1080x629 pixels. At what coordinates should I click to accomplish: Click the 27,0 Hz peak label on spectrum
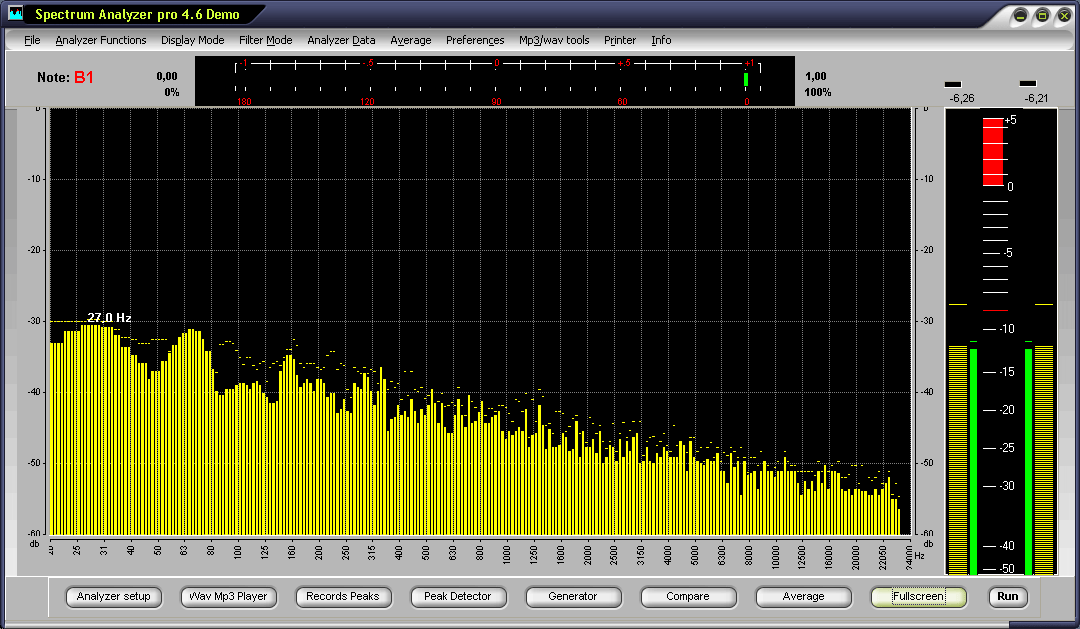109,318
